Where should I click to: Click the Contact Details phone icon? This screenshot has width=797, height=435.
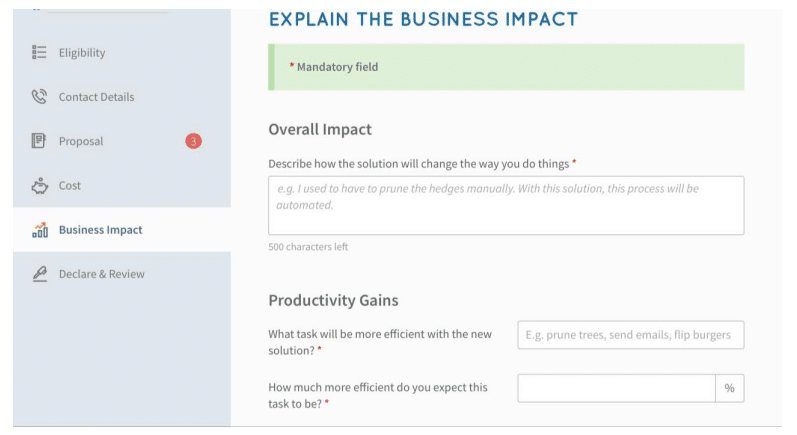pyautogui.click(x=39, y=97)
